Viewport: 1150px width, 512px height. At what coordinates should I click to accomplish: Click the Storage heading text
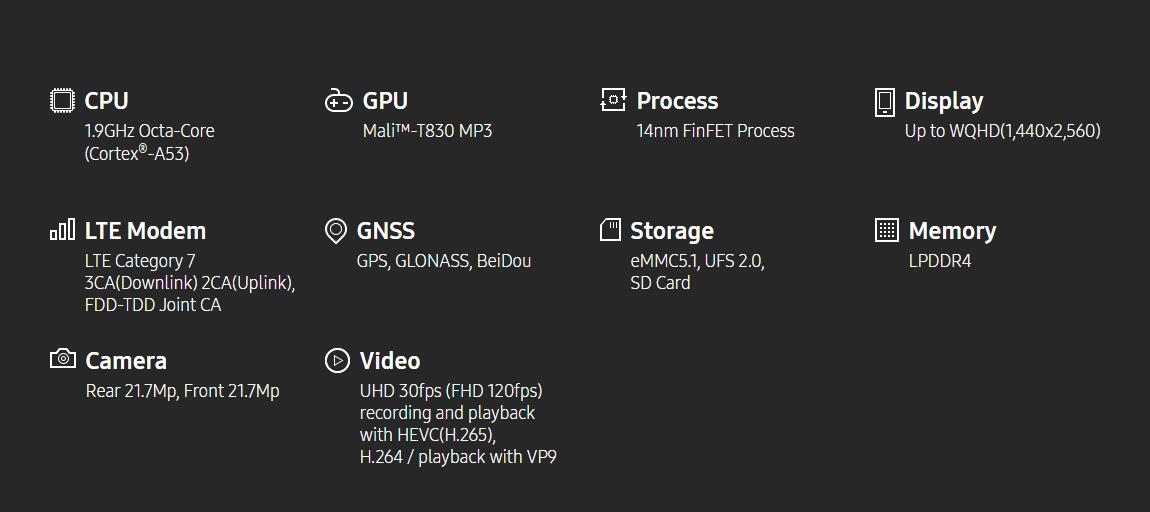(672, 231)
